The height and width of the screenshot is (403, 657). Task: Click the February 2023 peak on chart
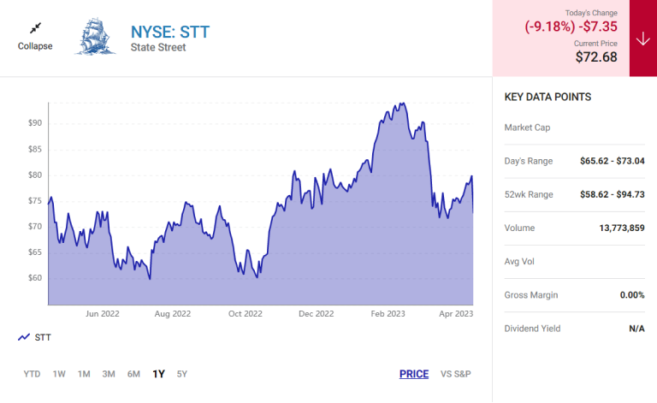[400, 103]
